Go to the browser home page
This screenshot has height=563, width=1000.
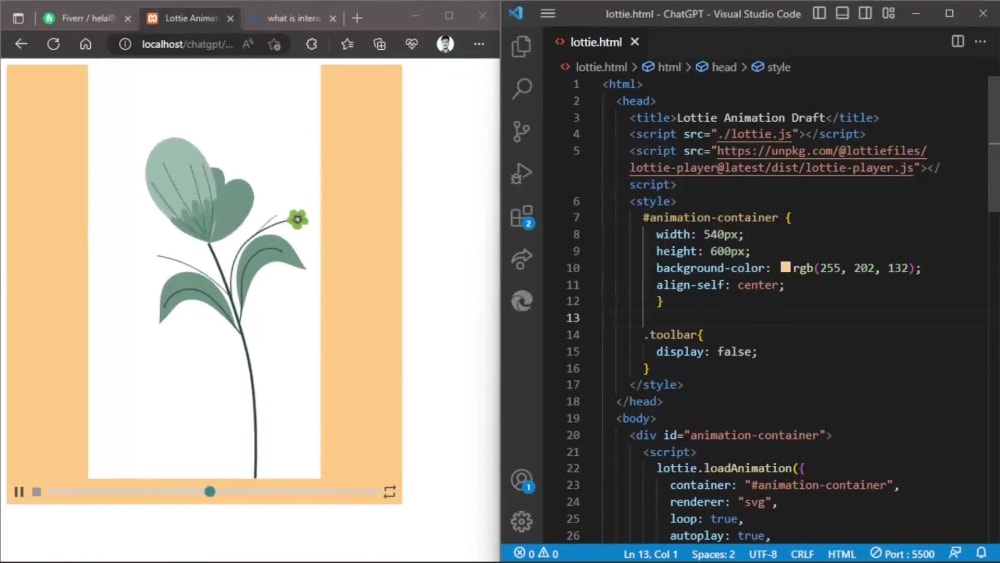[x=85, y=44]
